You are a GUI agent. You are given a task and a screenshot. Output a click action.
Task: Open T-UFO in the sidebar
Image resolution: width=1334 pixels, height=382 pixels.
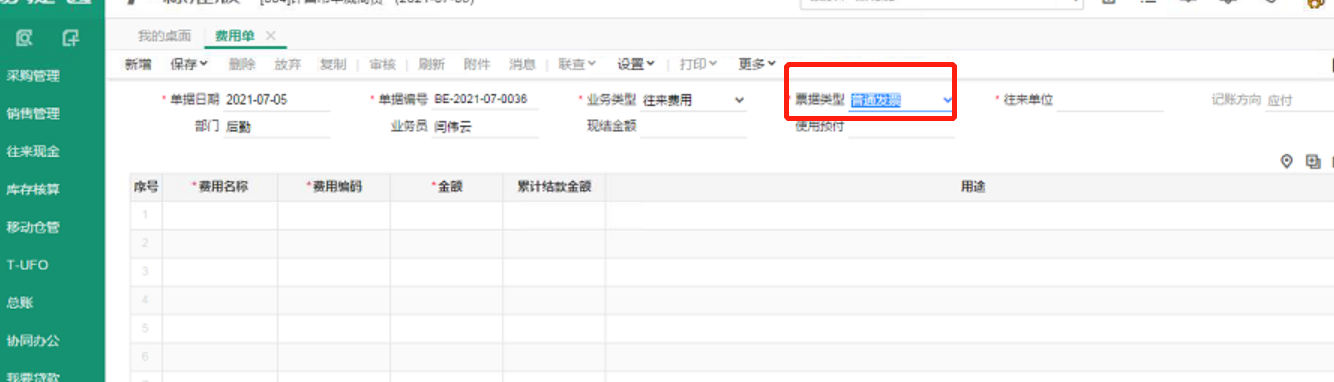pyautogui.click(x=28, y=265)
